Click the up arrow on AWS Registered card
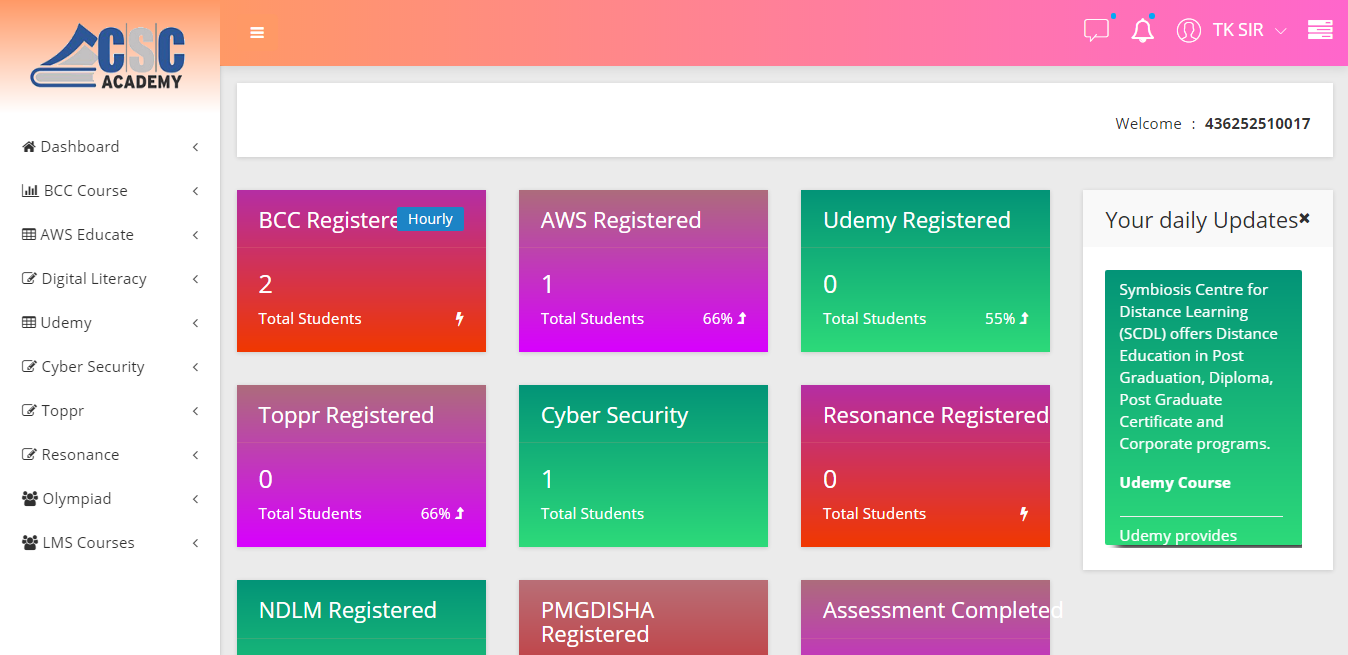The height and width of the screenshot is (655, 1348). coord(742,319)
